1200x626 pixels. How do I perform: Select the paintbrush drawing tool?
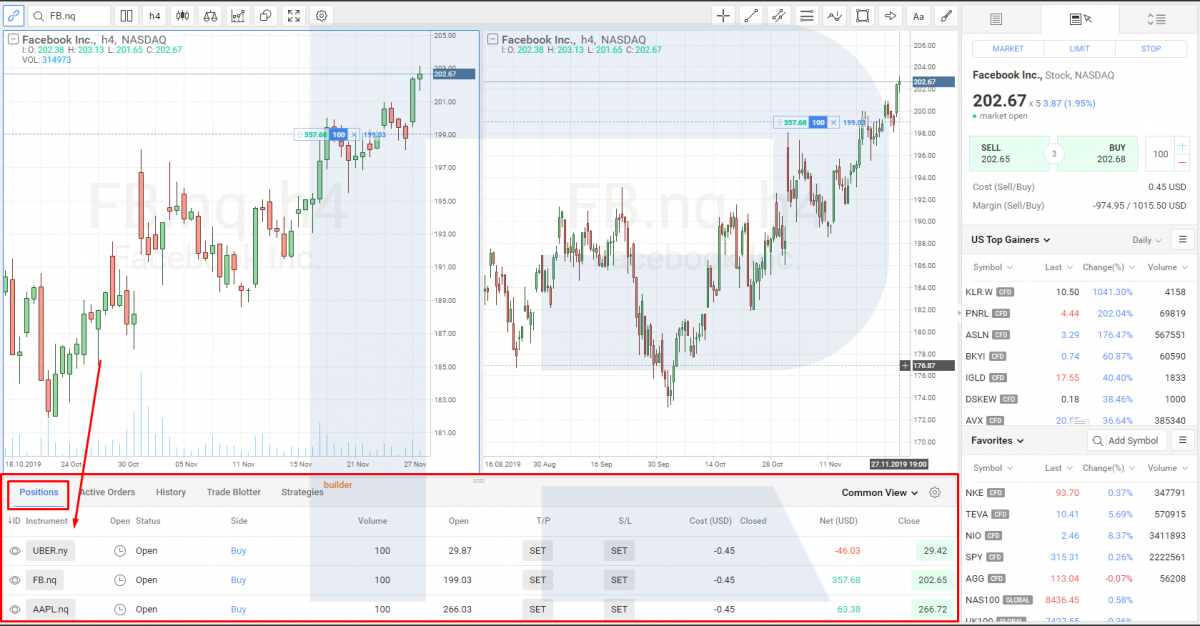coord(946,16)
